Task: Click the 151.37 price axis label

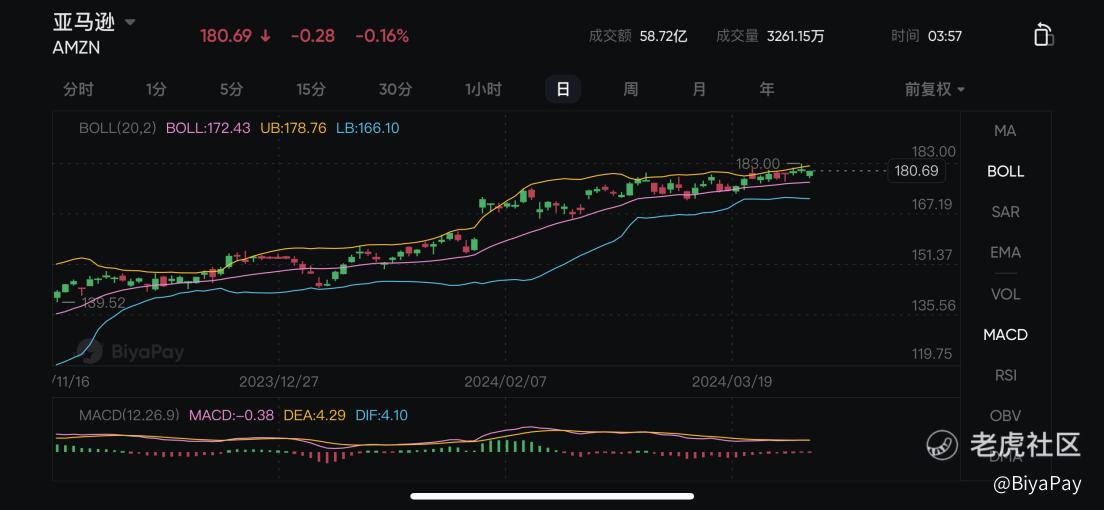Action: click(x=932, y=255)
